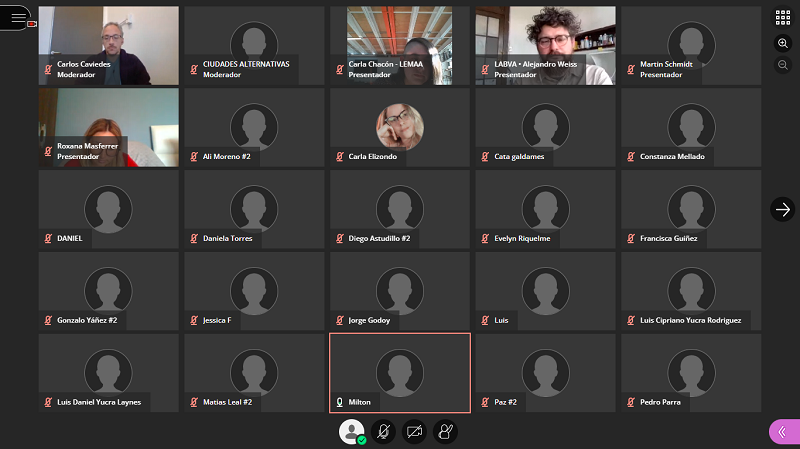This screenshot has height=449, width=800.
Task: Click the name label Luis Cipriano Yucra Rodriguez
Action: coord(690,320)
